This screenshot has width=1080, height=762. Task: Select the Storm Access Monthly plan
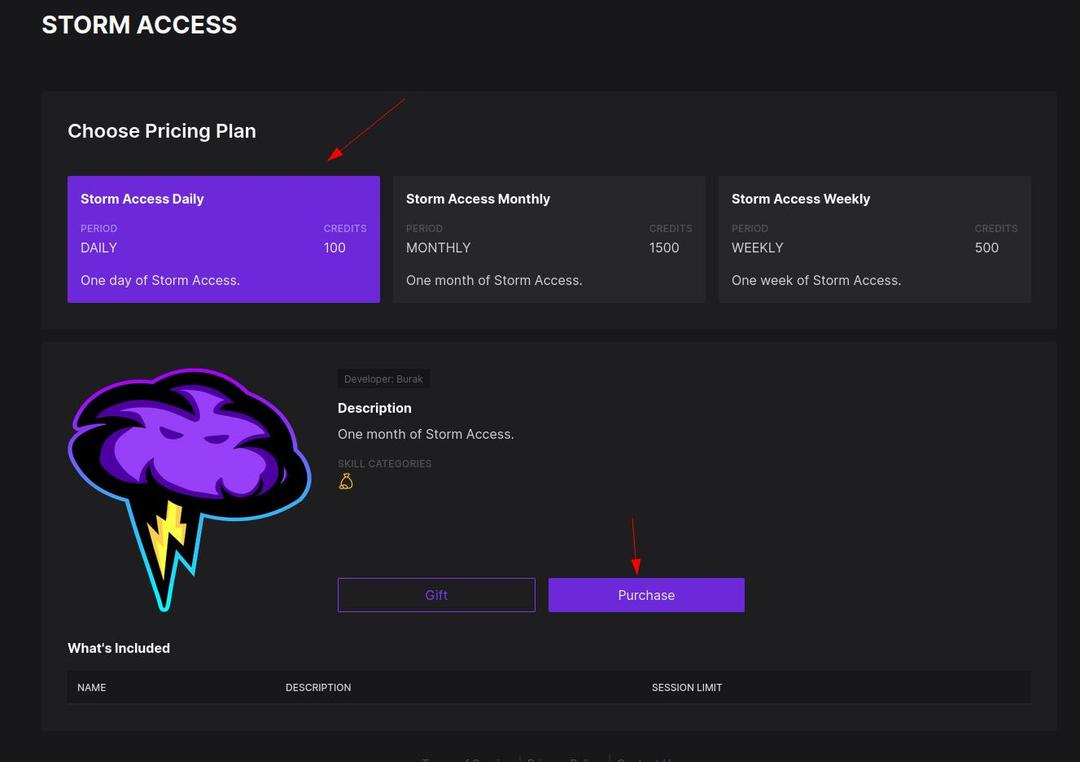coord(548,238)
